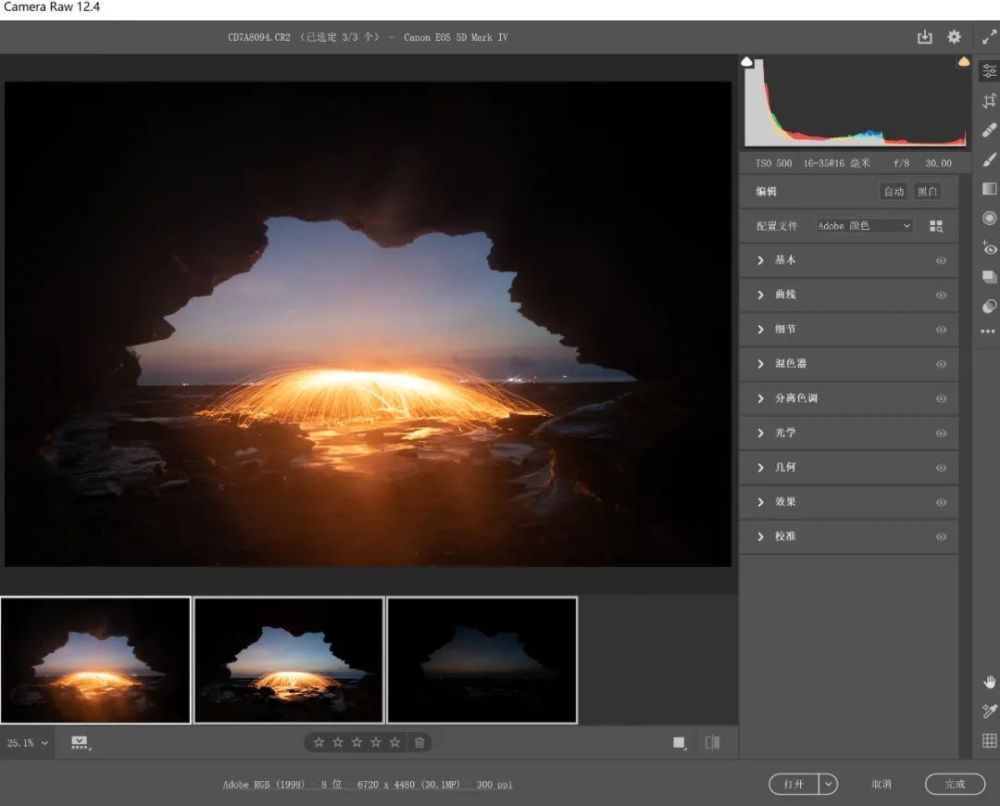Image resolution: width=1000 pixels, height=806 pixels.
Task: Toggle visibility eye for 混色器 panel
Action: click(x=941, y=364)
